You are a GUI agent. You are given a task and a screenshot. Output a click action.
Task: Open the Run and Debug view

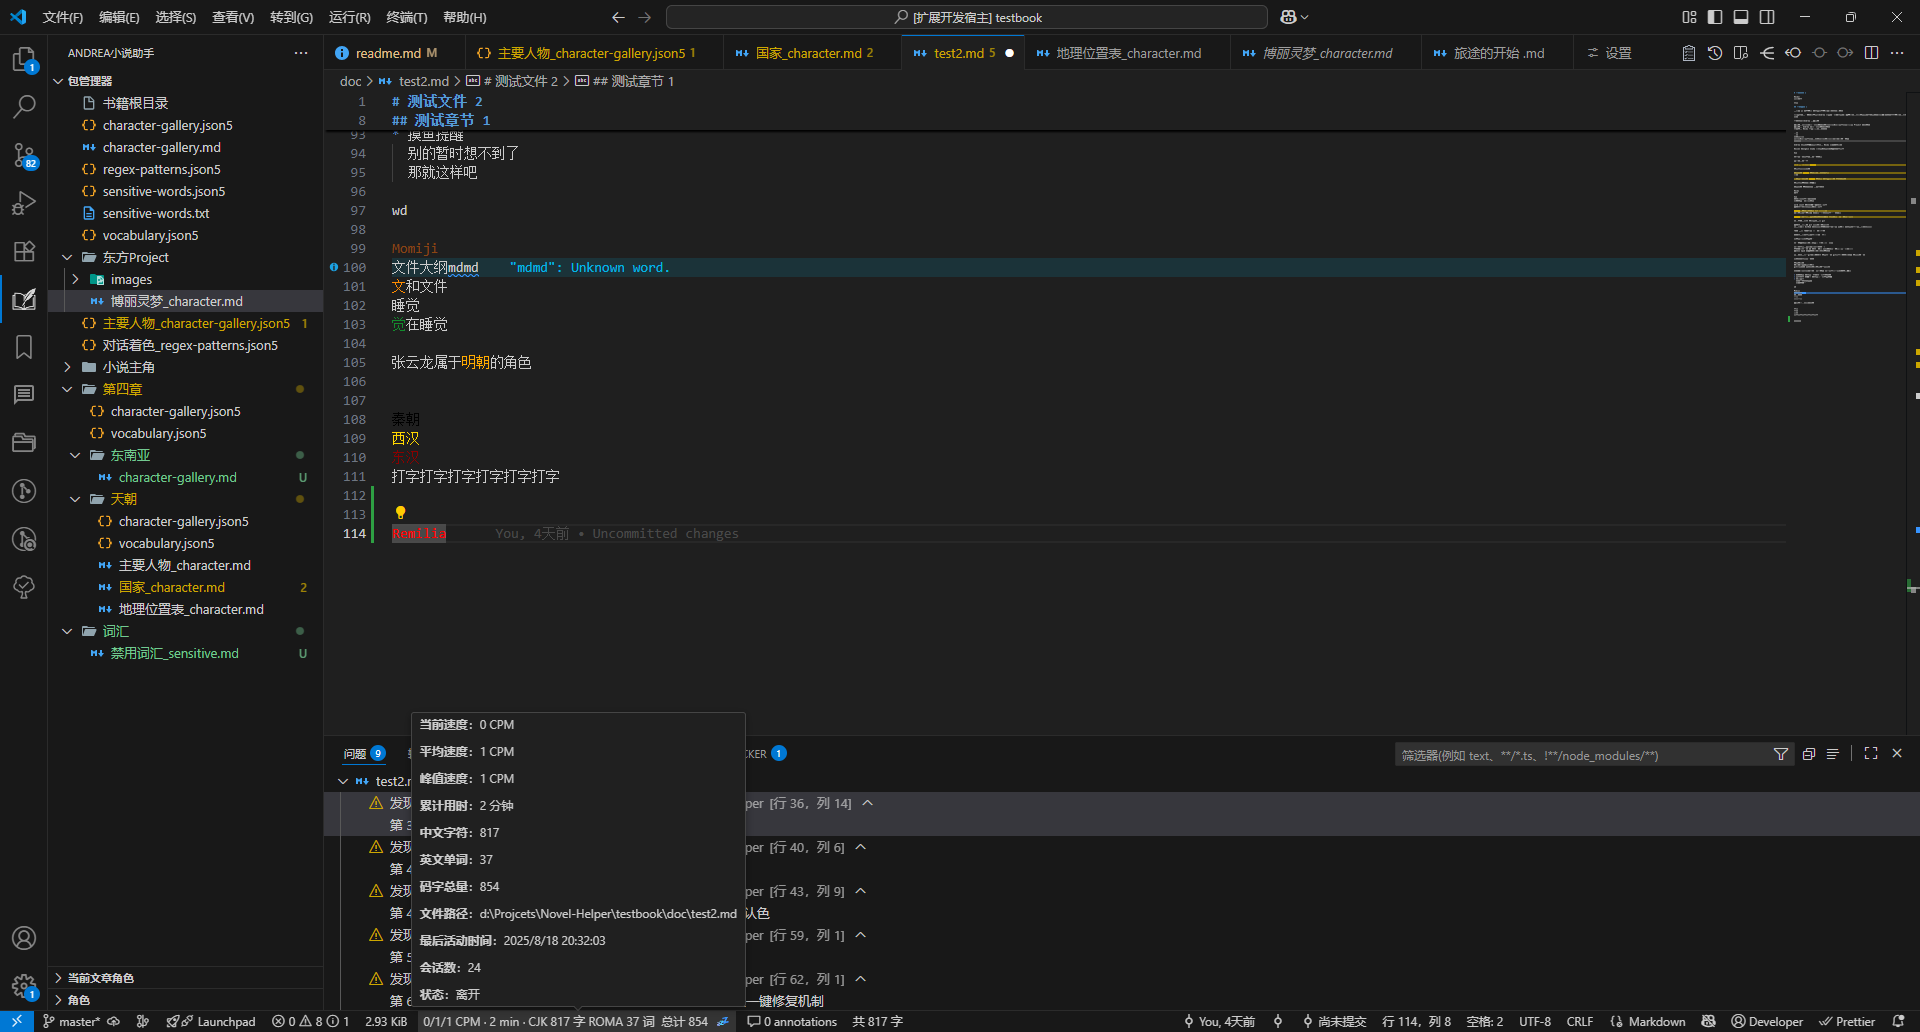click(x=24, y=203)
